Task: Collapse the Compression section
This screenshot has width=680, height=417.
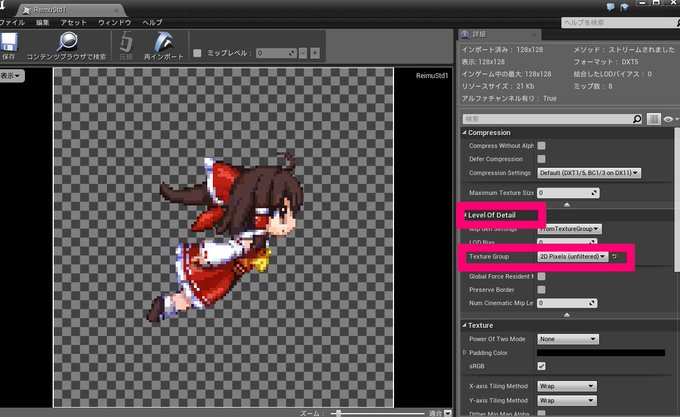Action: point(464,133)
